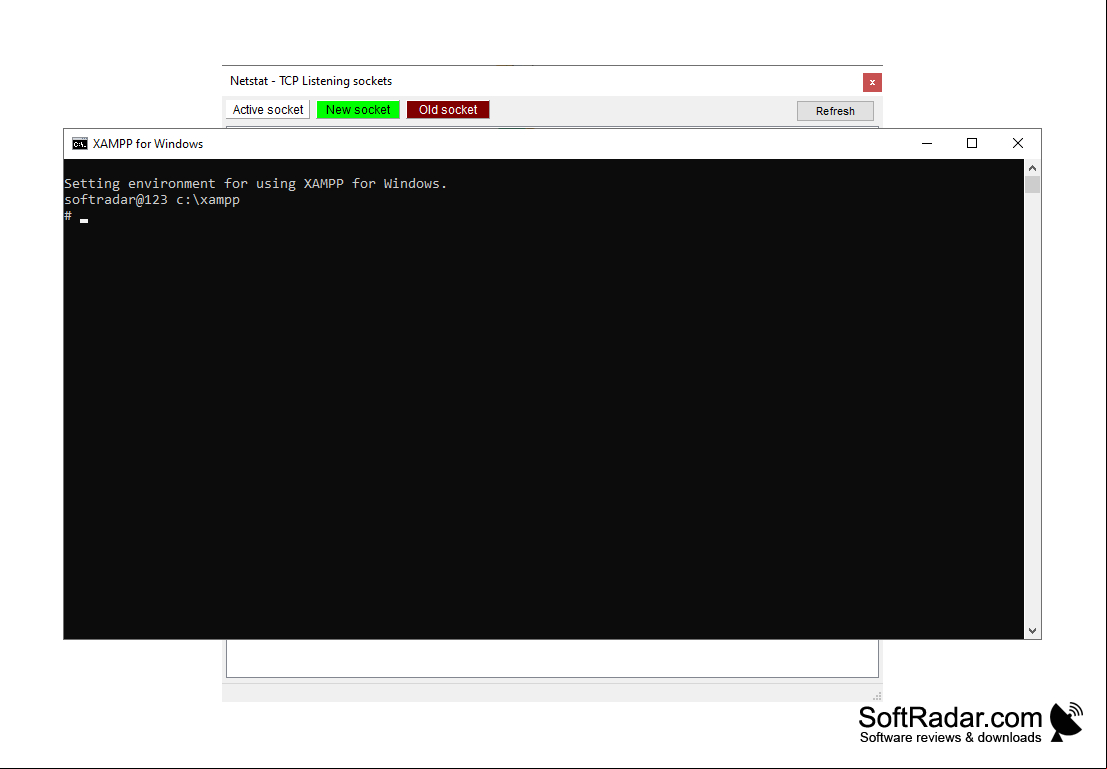
Task: Click the 'Setting environment for using XAMPP' line
Action: 256,184
